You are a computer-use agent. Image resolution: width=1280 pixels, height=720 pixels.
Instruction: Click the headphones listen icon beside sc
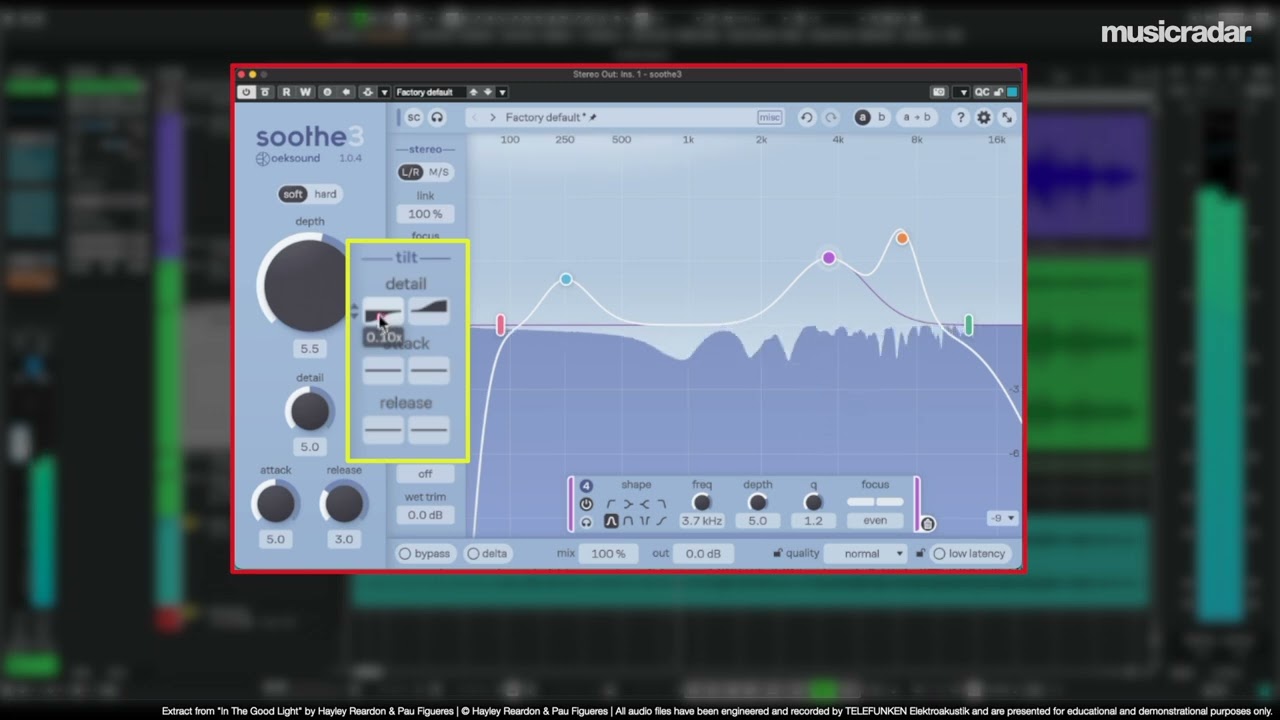pyautogui.click(x=437, y=117)
